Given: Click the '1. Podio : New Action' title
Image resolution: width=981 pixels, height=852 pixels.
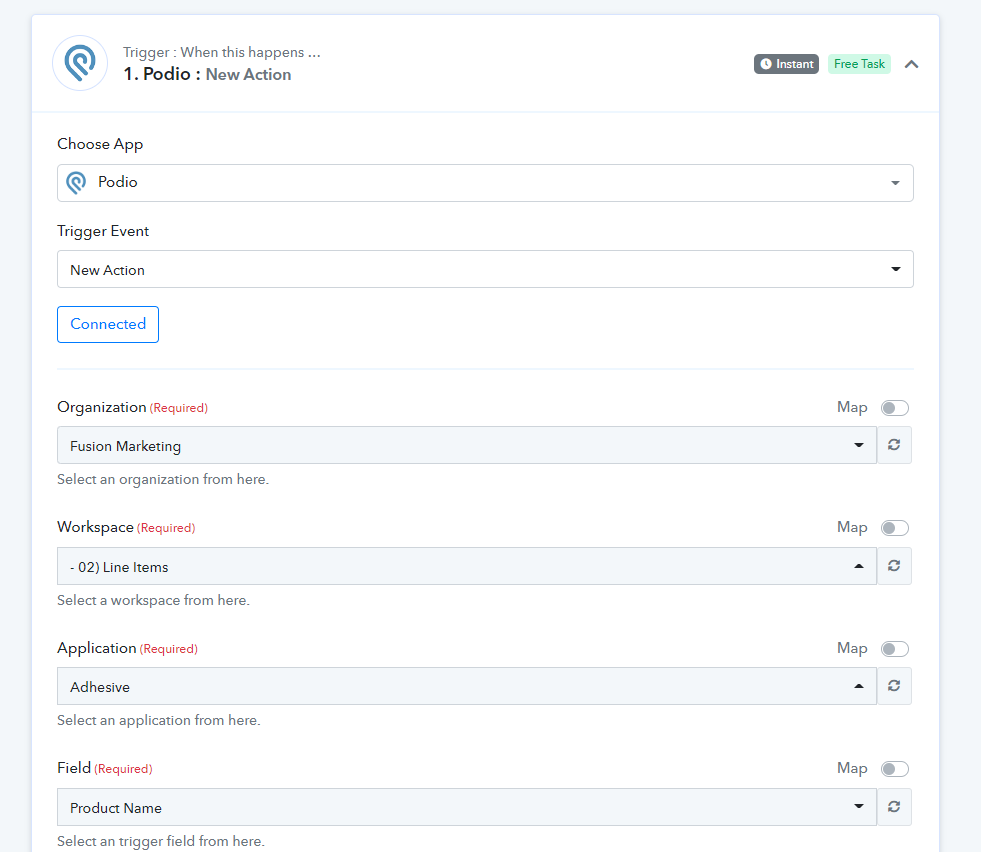Looking at the screenshot, I should [207, 74].
